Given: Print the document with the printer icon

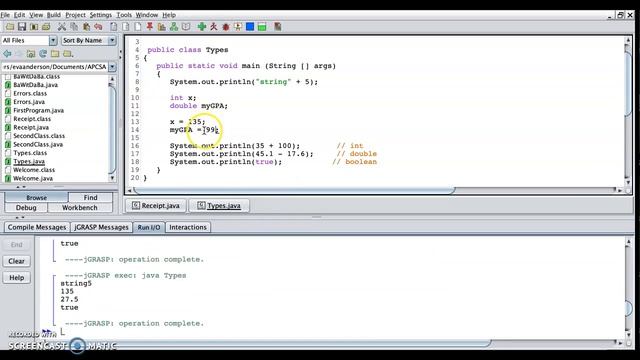Looking at the screenshot, I should (x=46, y=27).
